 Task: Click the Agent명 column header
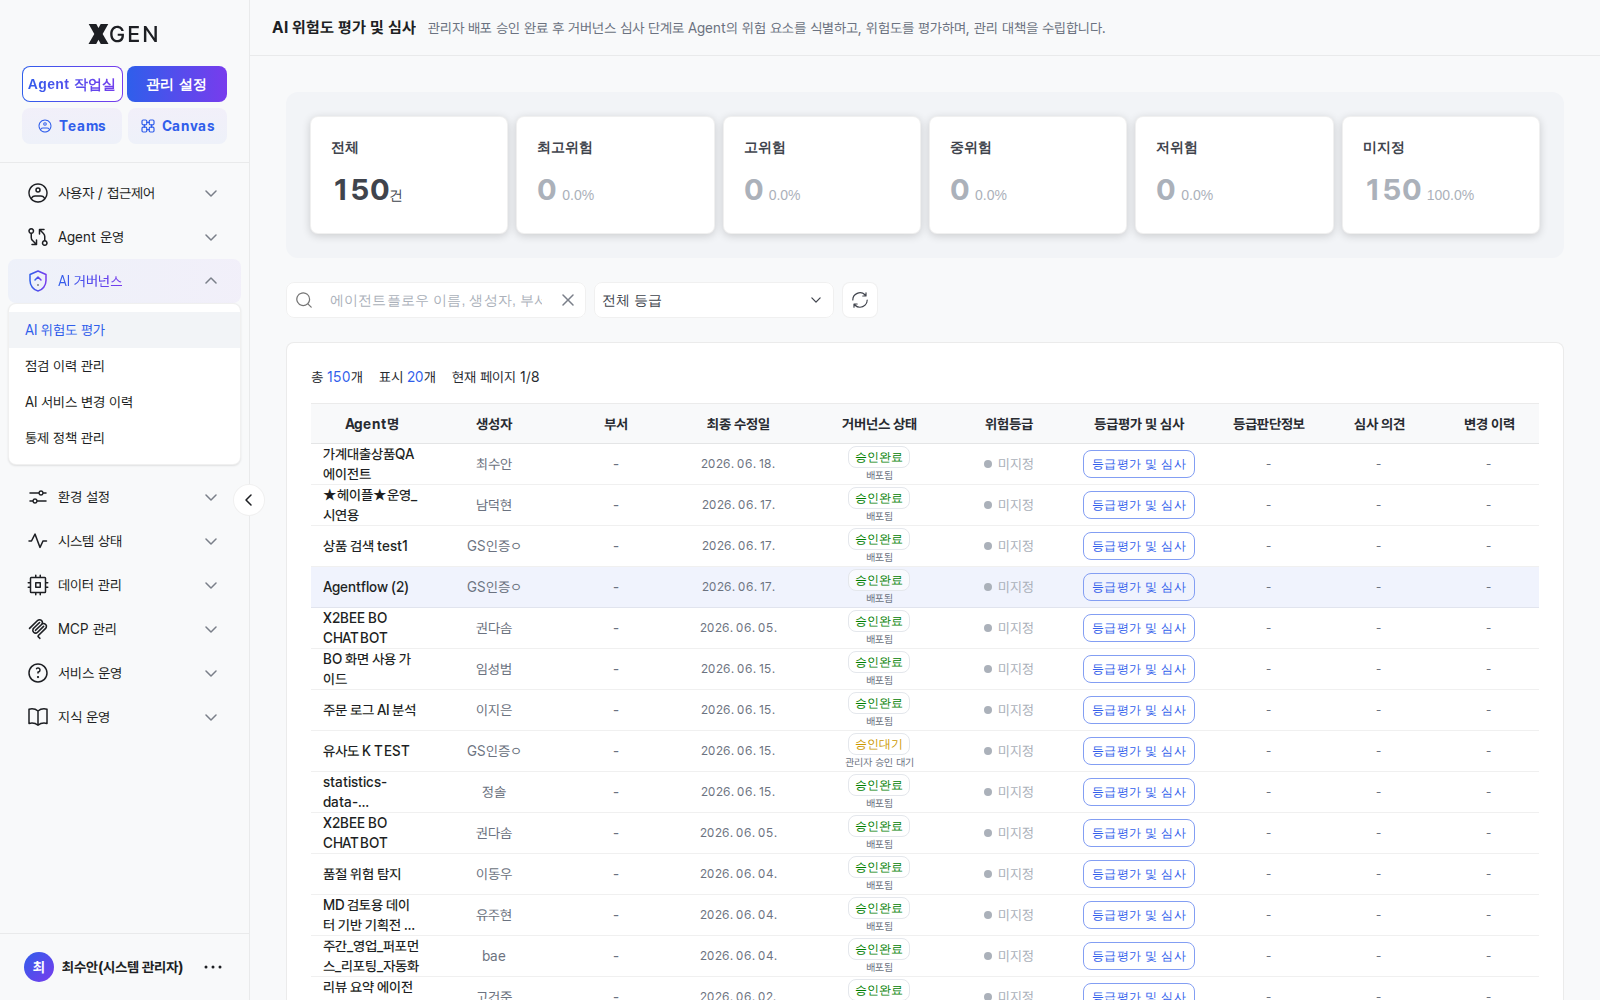372,424
